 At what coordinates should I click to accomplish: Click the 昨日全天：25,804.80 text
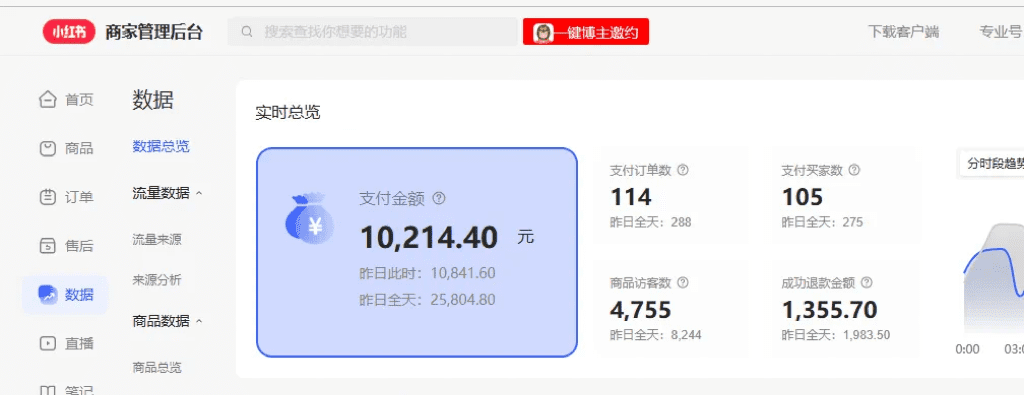(x=427, y=300)
